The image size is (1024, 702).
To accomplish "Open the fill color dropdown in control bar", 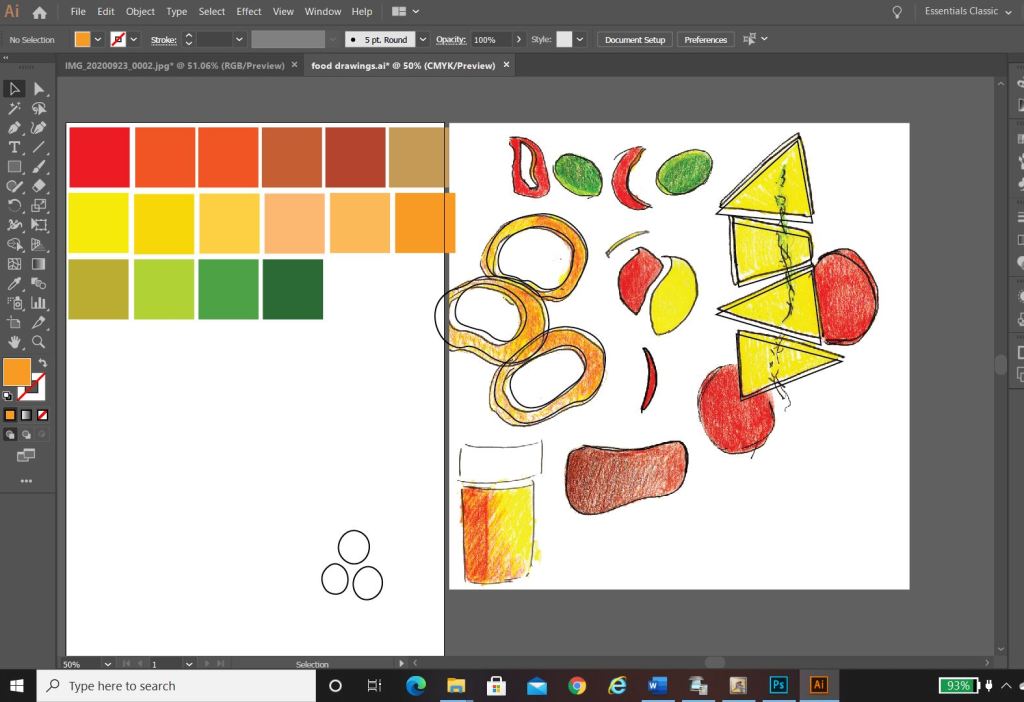I will pyautogui.click(x=98, y=39).
